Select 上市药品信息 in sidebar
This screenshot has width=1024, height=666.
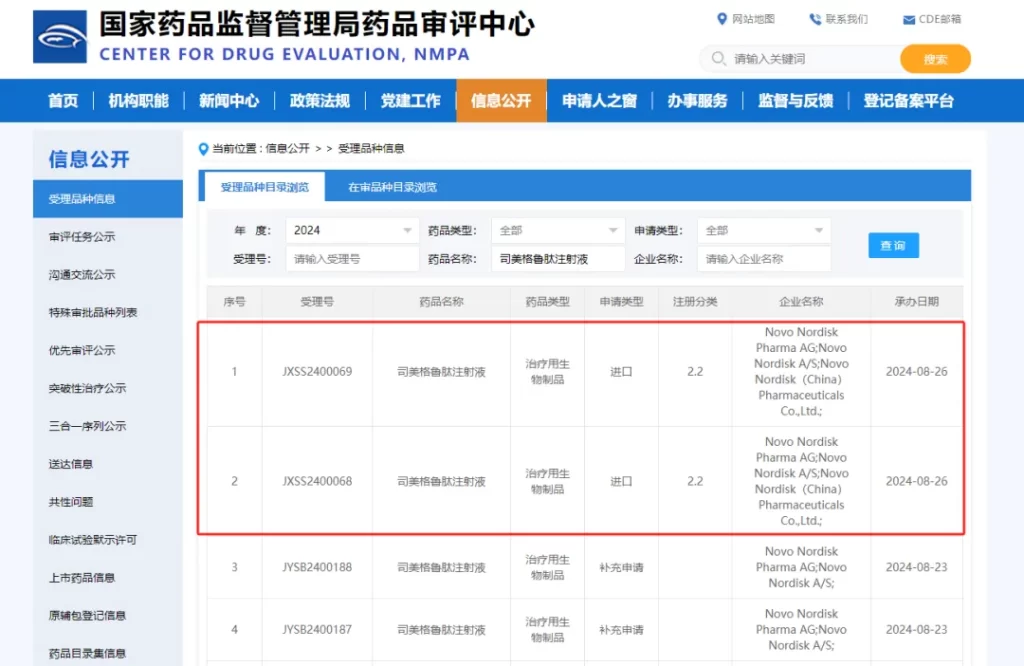(x=82, y=578)
